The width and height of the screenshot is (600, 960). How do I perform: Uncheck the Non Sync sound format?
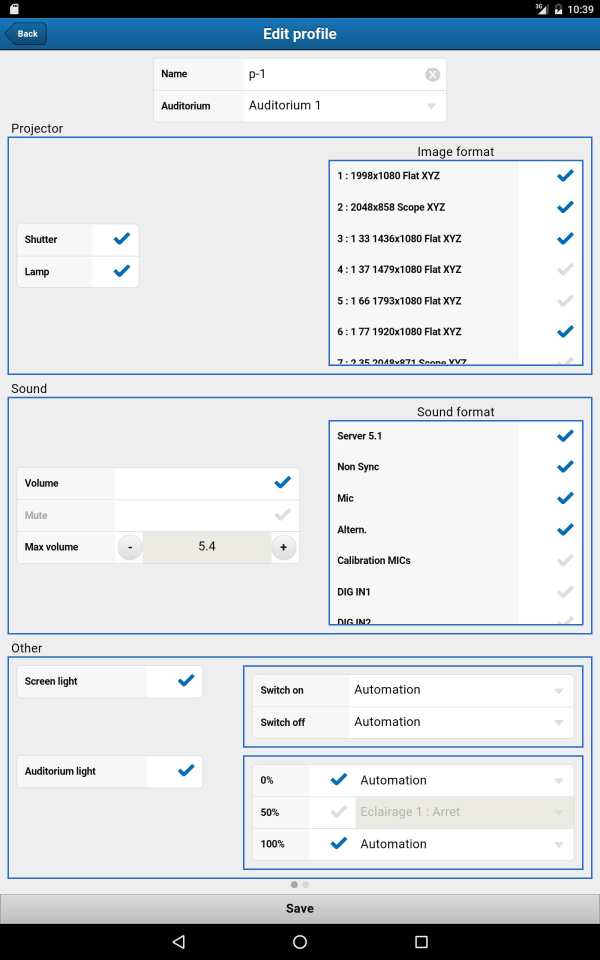(x=565, y=467)
